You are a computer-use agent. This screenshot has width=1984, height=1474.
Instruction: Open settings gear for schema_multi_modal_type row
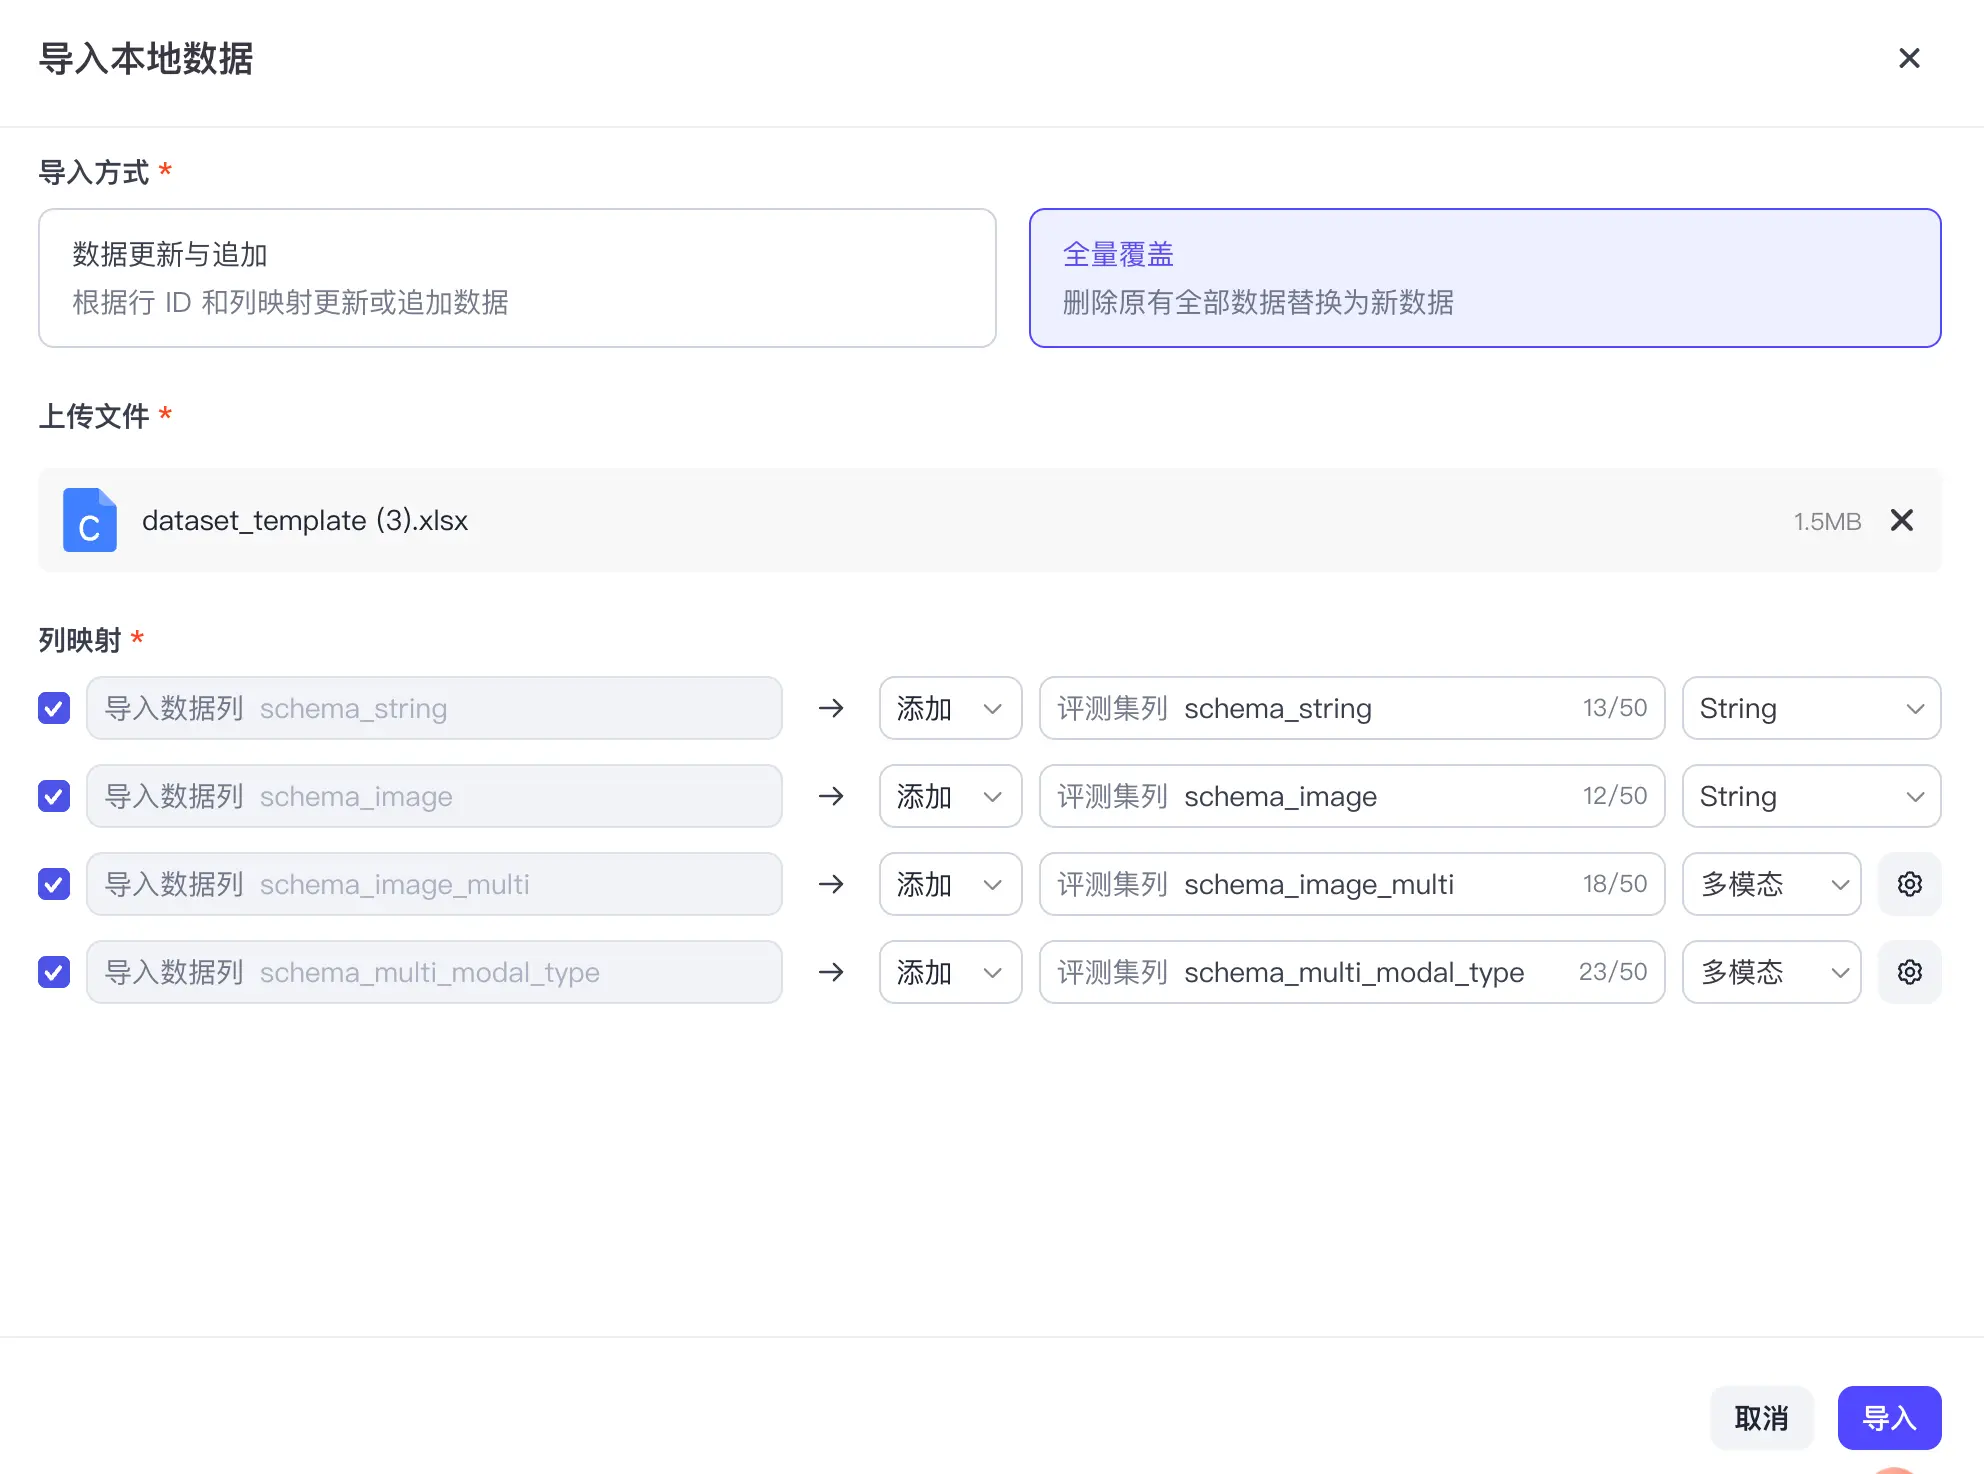point(1910,972)
